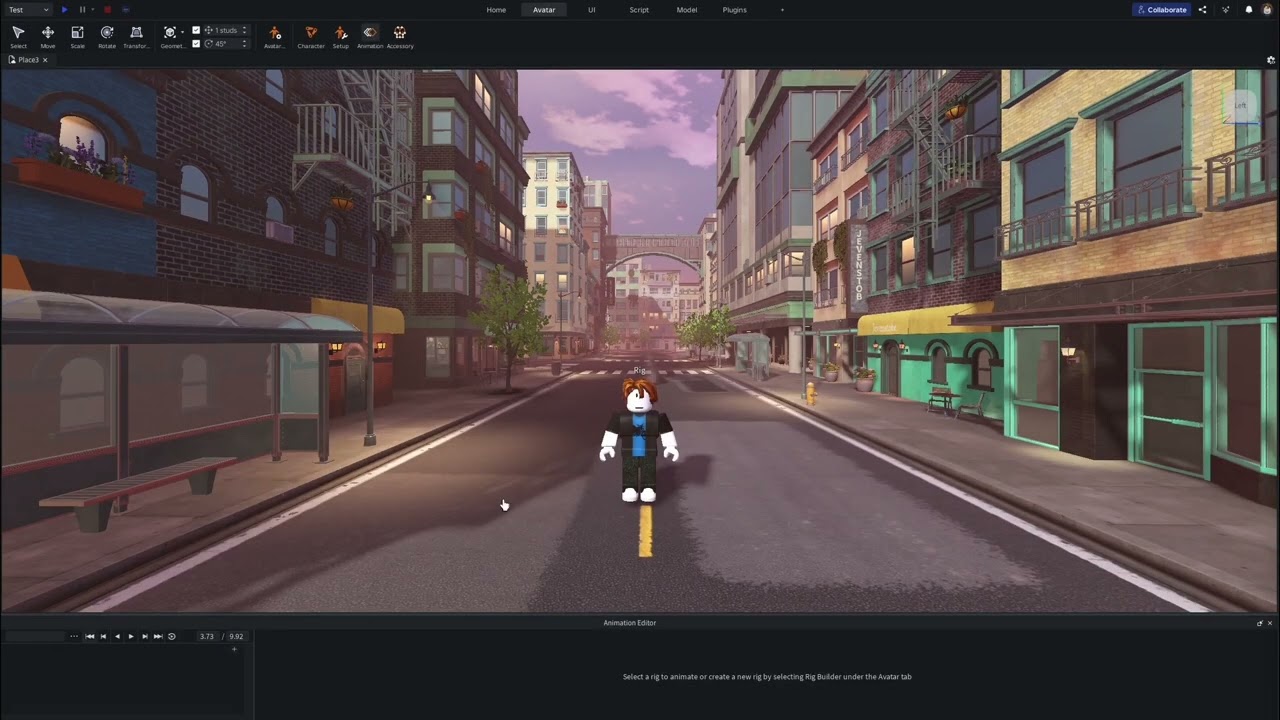Toggle animation looping

[171, 636]
